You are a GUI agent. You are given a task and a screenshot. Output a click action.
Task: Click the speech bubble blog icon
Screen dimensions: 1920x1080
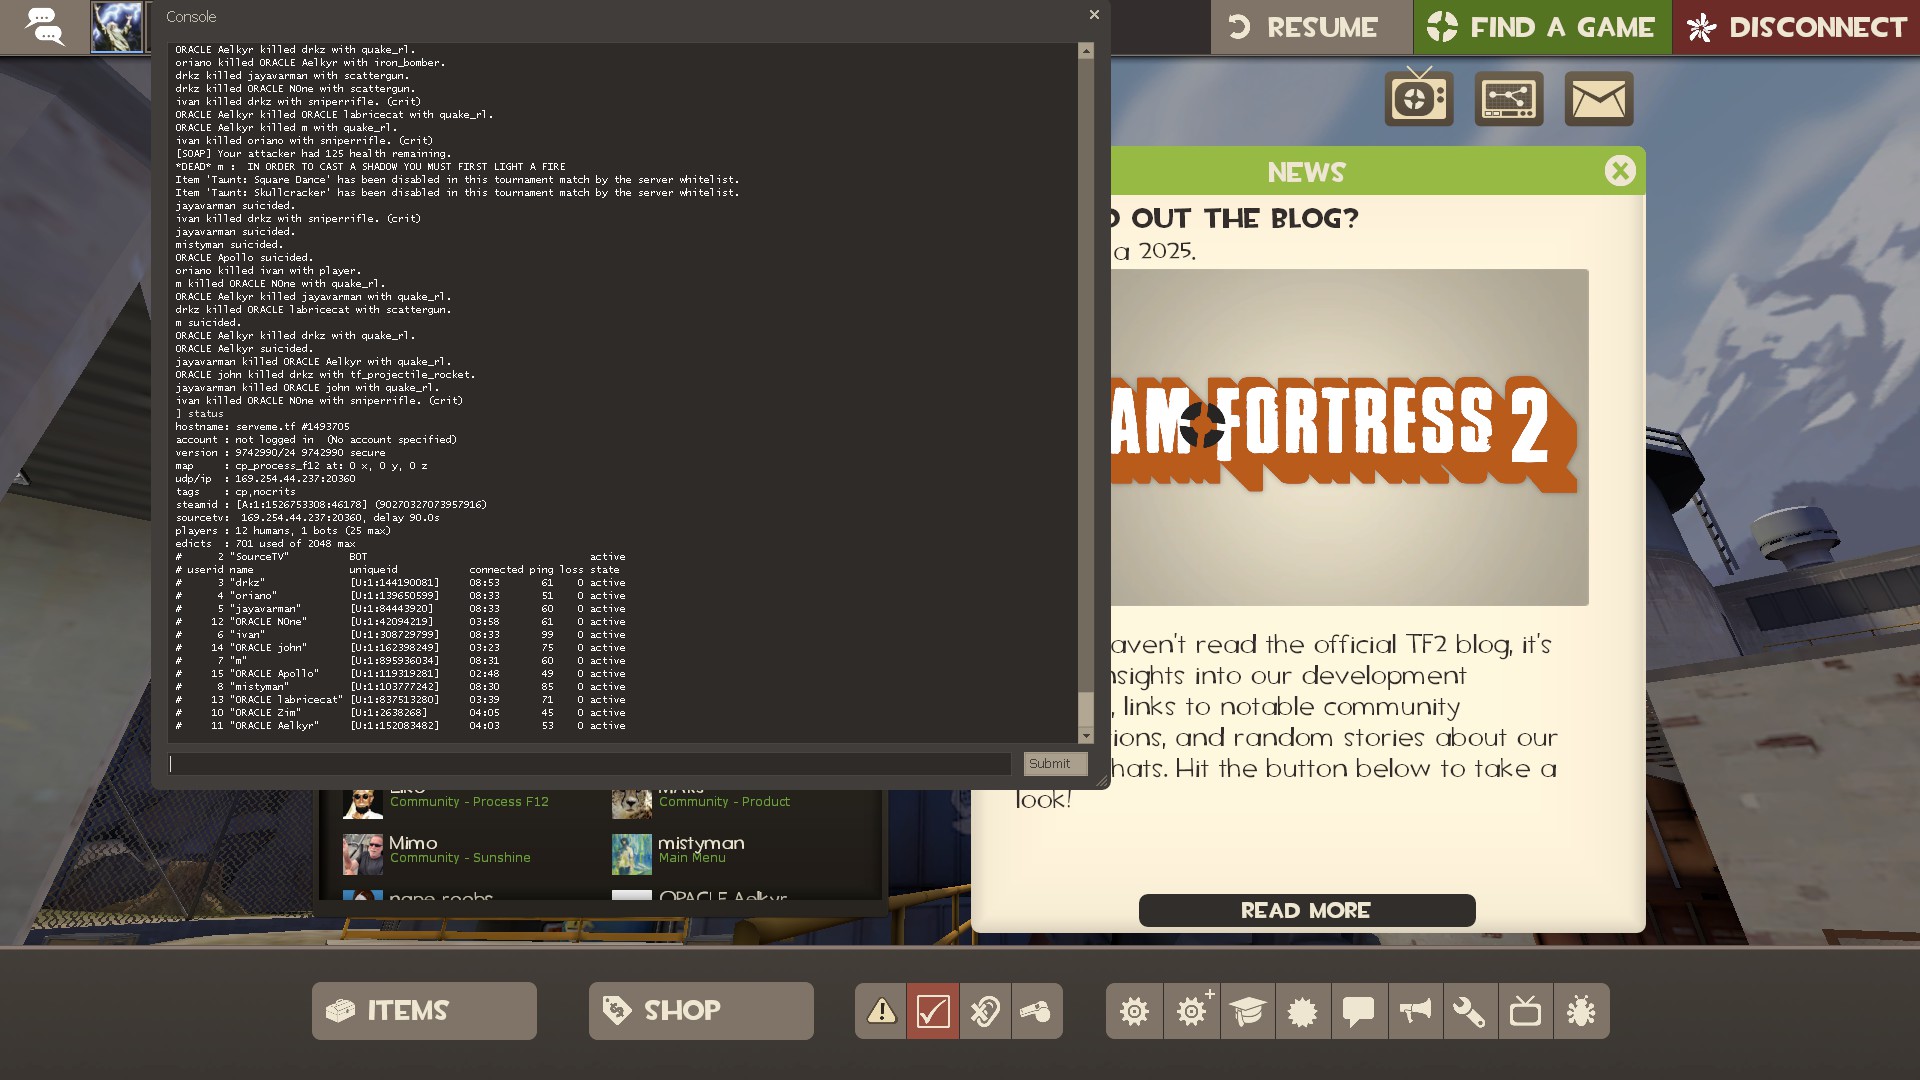coord(1358,1012)
